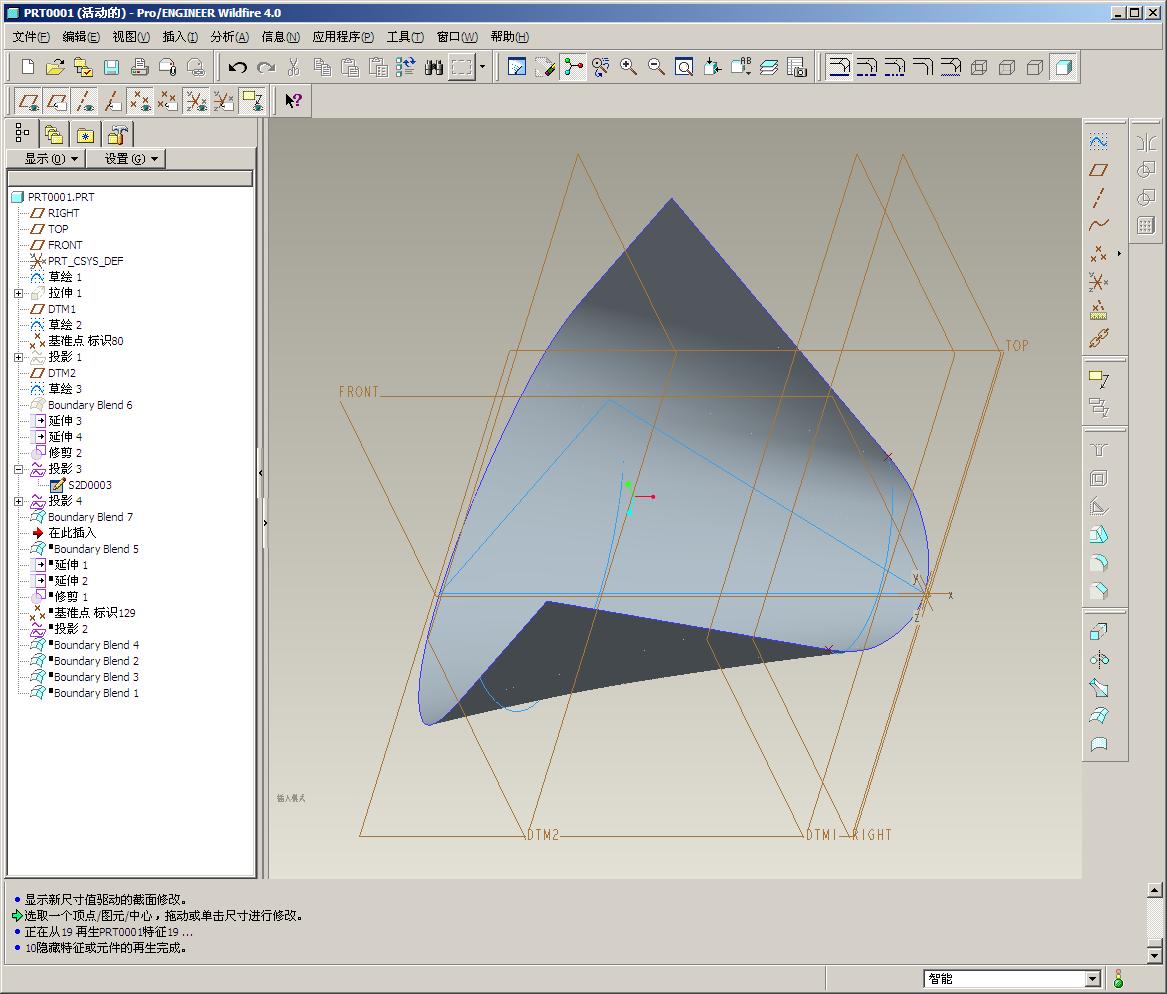Select the Sketch tool in right toolbar
Image resolution: width=1167 pixels, height=994 pixels.
click(x=1099, y=142)
